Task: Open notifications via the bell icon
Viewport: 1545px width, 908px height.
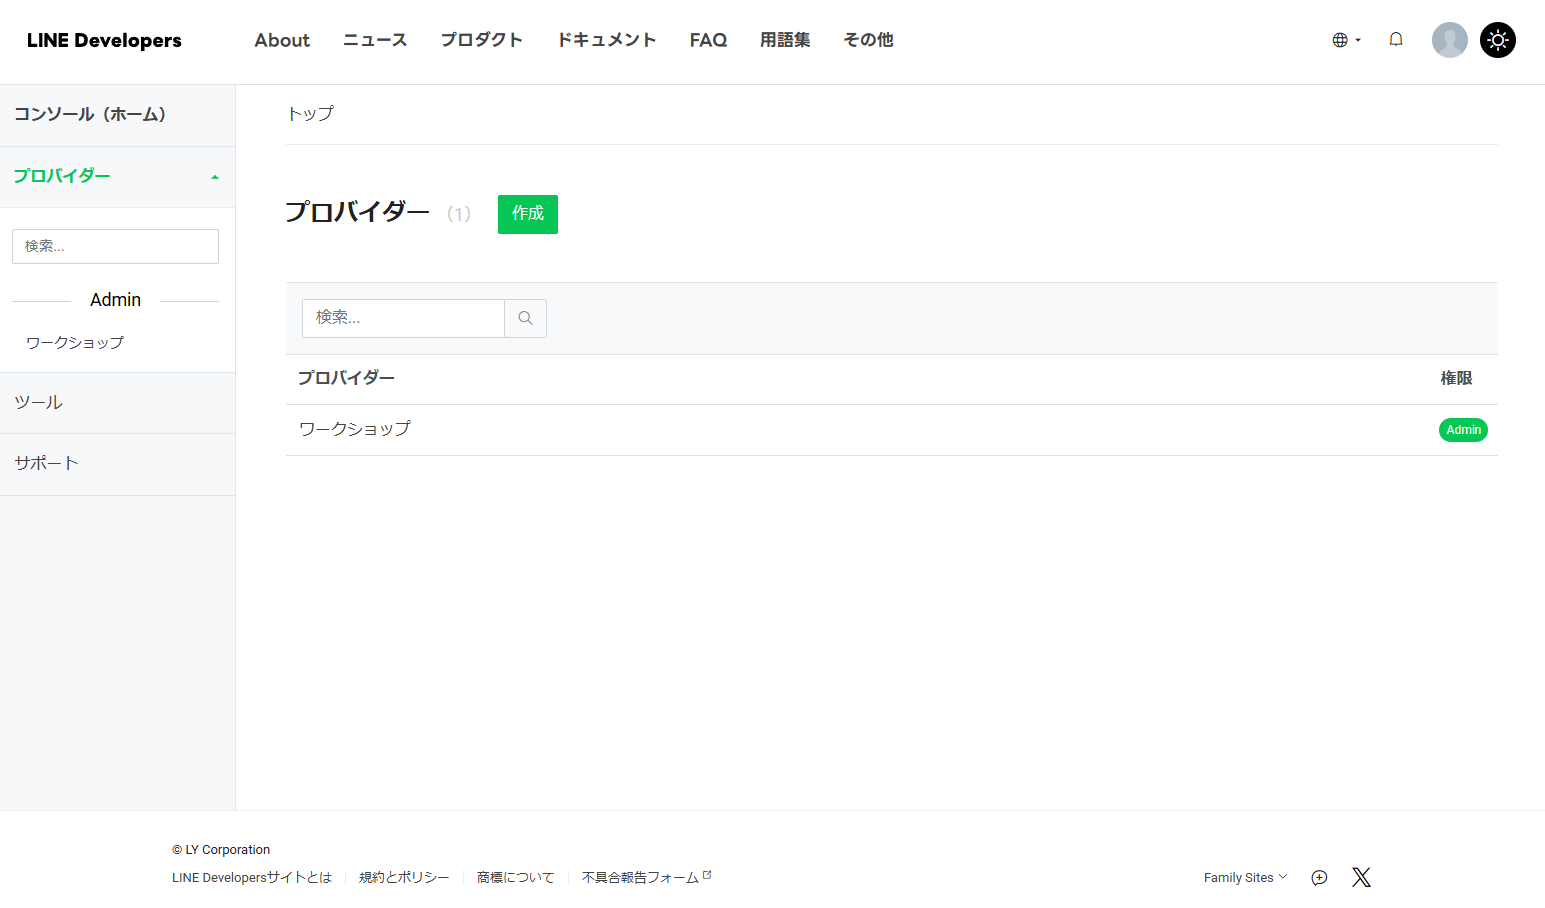Action: [1396, 39]
